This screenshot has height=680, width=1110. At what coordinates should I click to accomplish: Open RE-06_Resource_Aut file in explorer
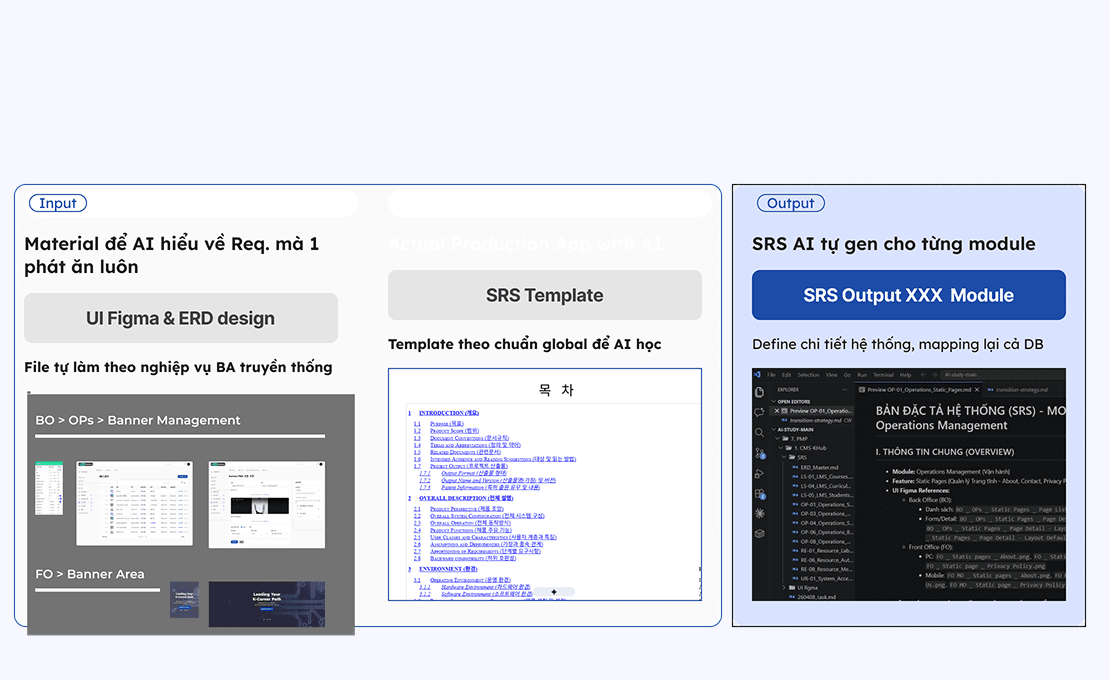(821, 560)
